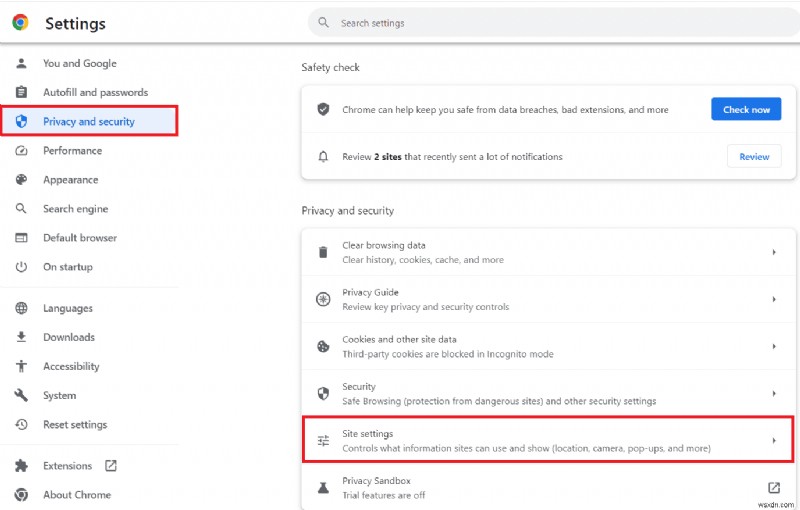Click the Settings page title
Screen dimensions: 800x510
tap(76, 23)
